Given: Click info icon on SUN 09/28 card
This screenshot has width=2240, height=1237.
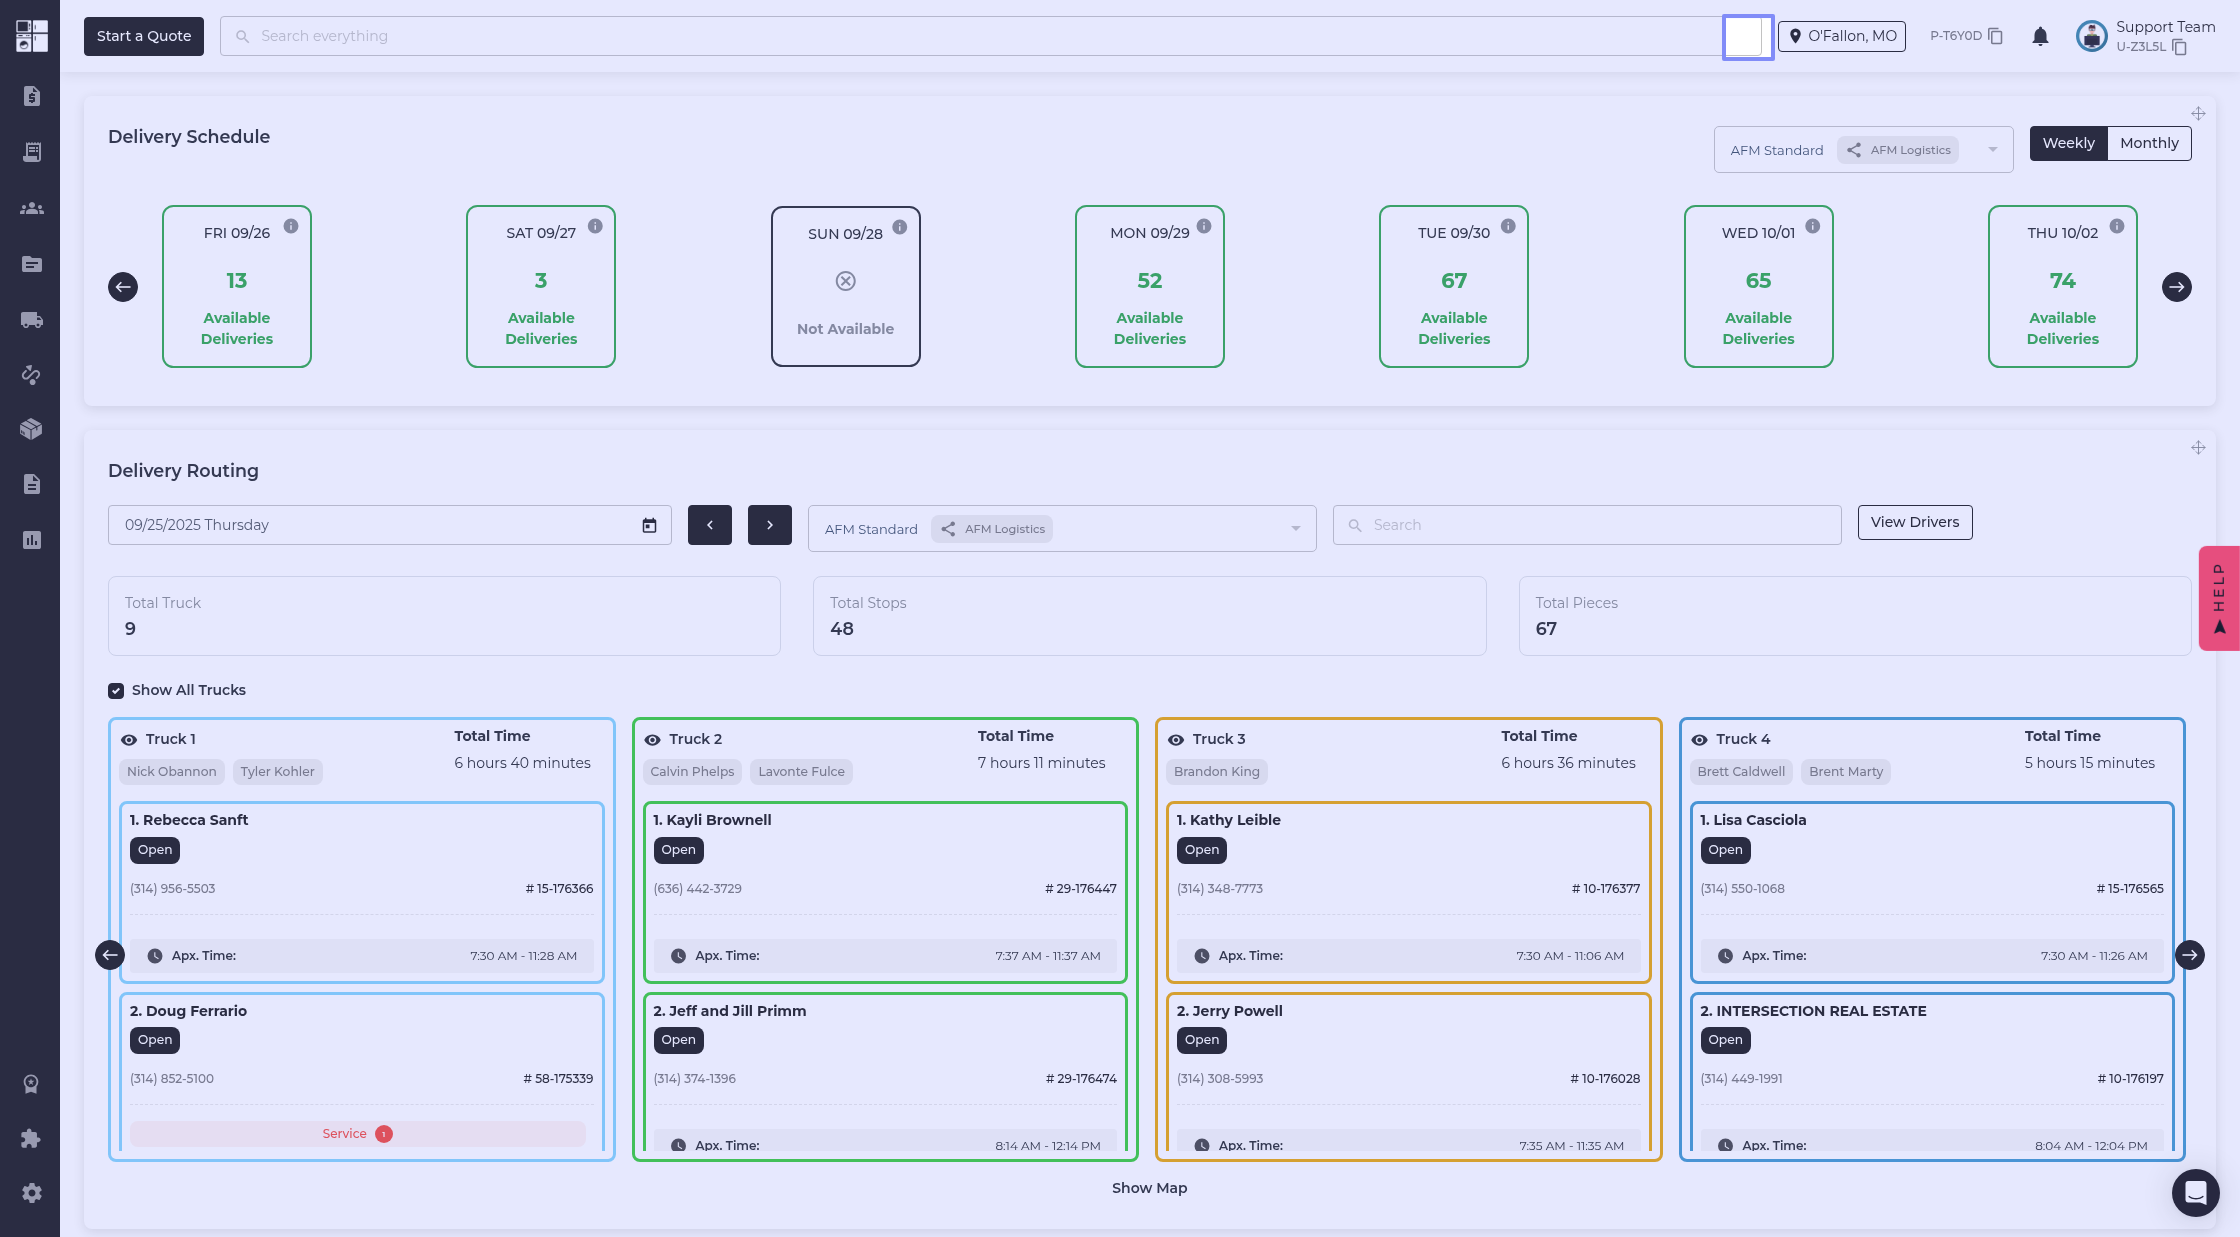Looking at the screenshot, I should (x=900, y=227).
